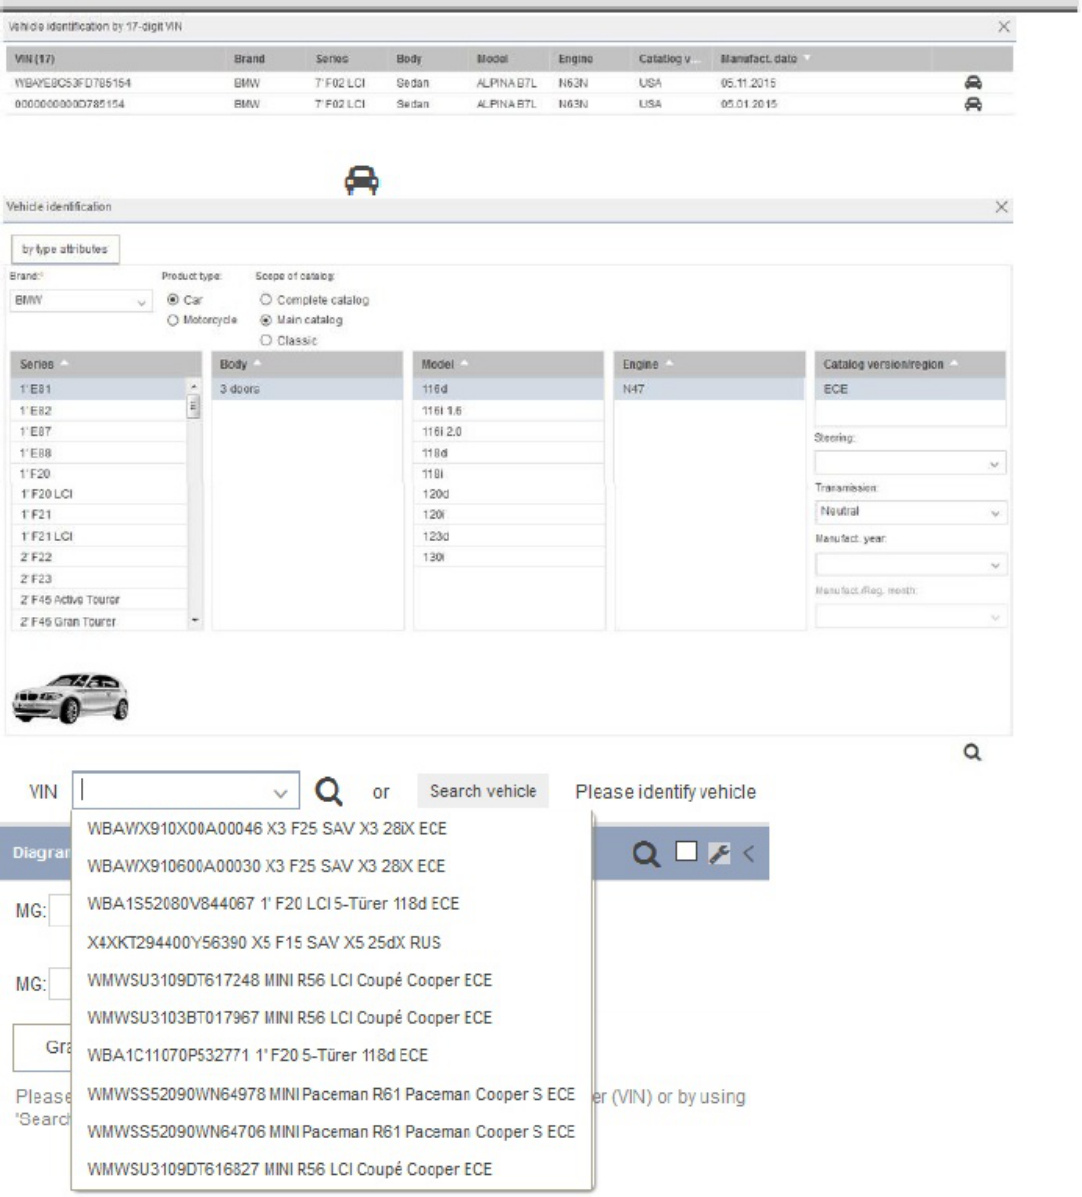Select VIN row 0000000000D785154
This screenshot has height=1197, width=1082.
pos(509,104)
